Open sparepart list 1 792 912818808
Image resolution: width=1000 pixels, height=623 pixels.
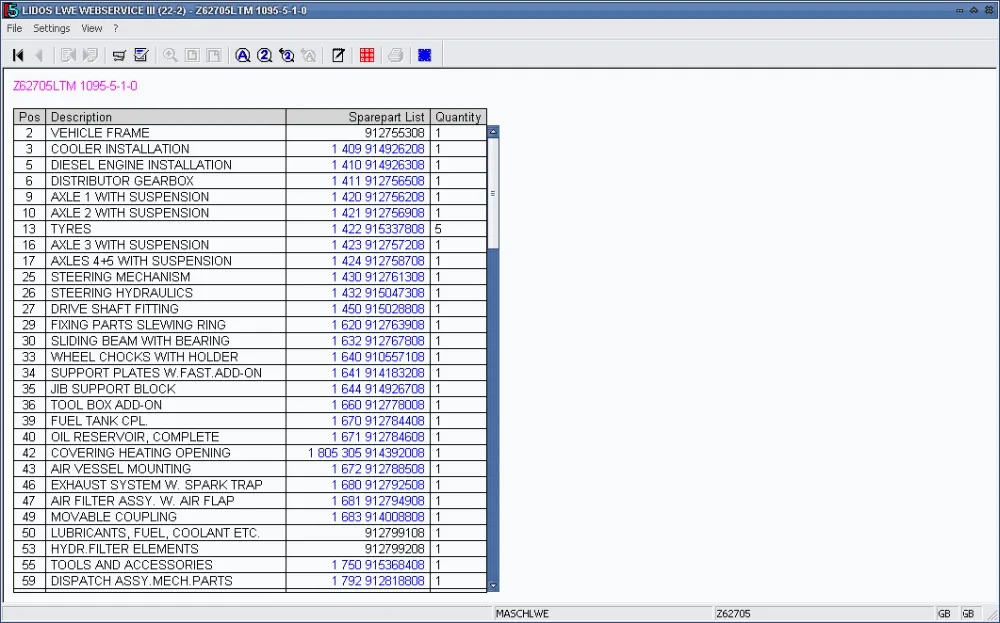[378, 581]
